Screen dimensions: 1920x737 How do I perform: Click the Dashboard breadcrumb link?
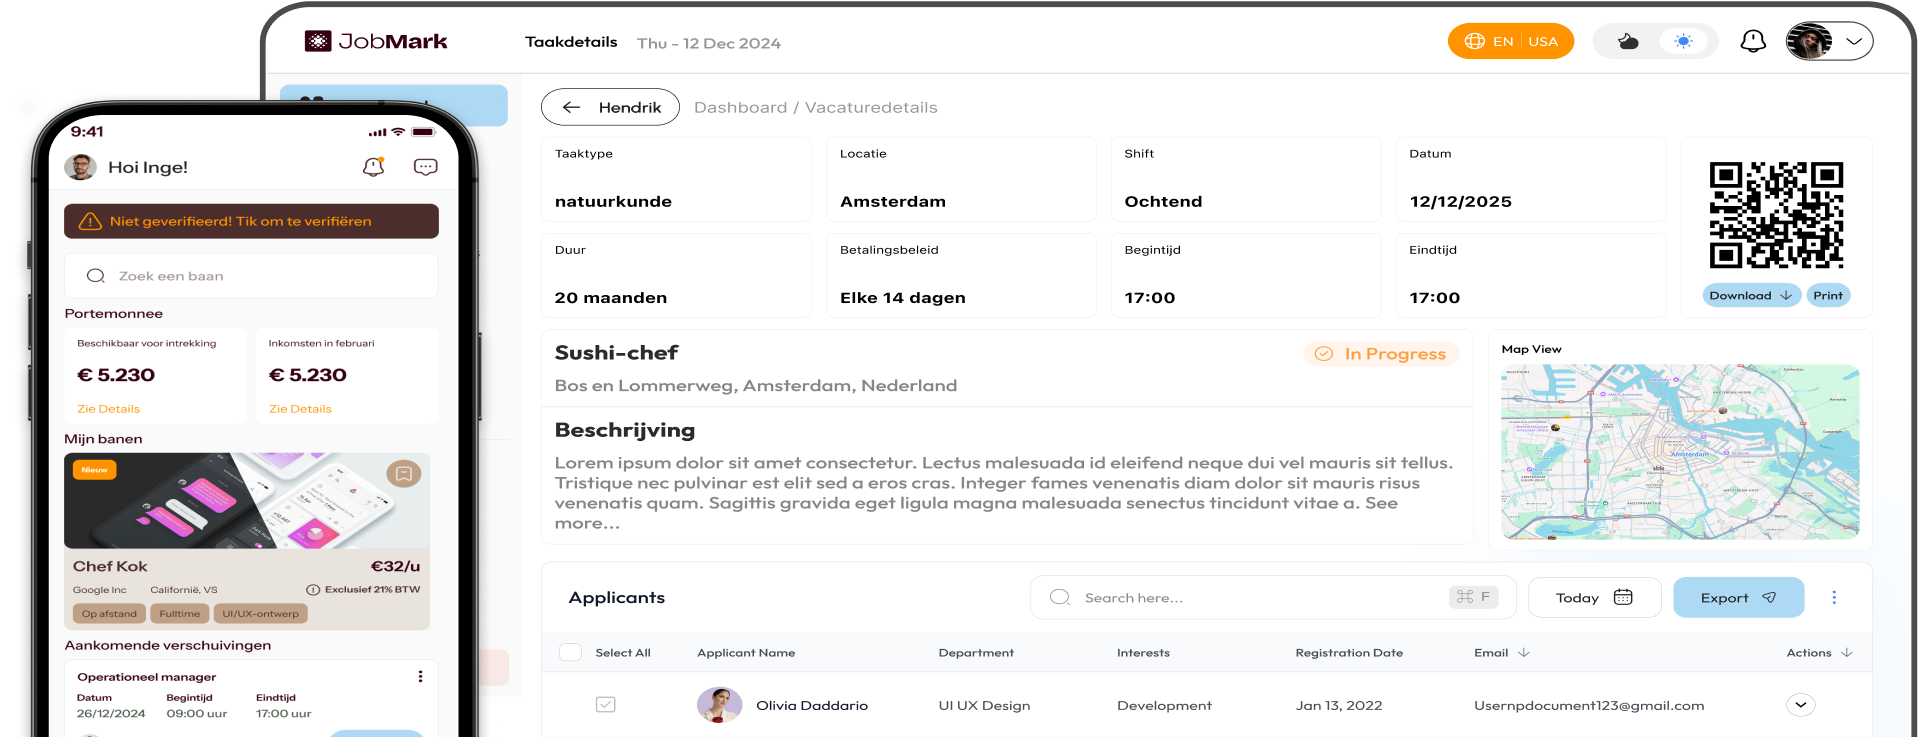click(740, 107)
